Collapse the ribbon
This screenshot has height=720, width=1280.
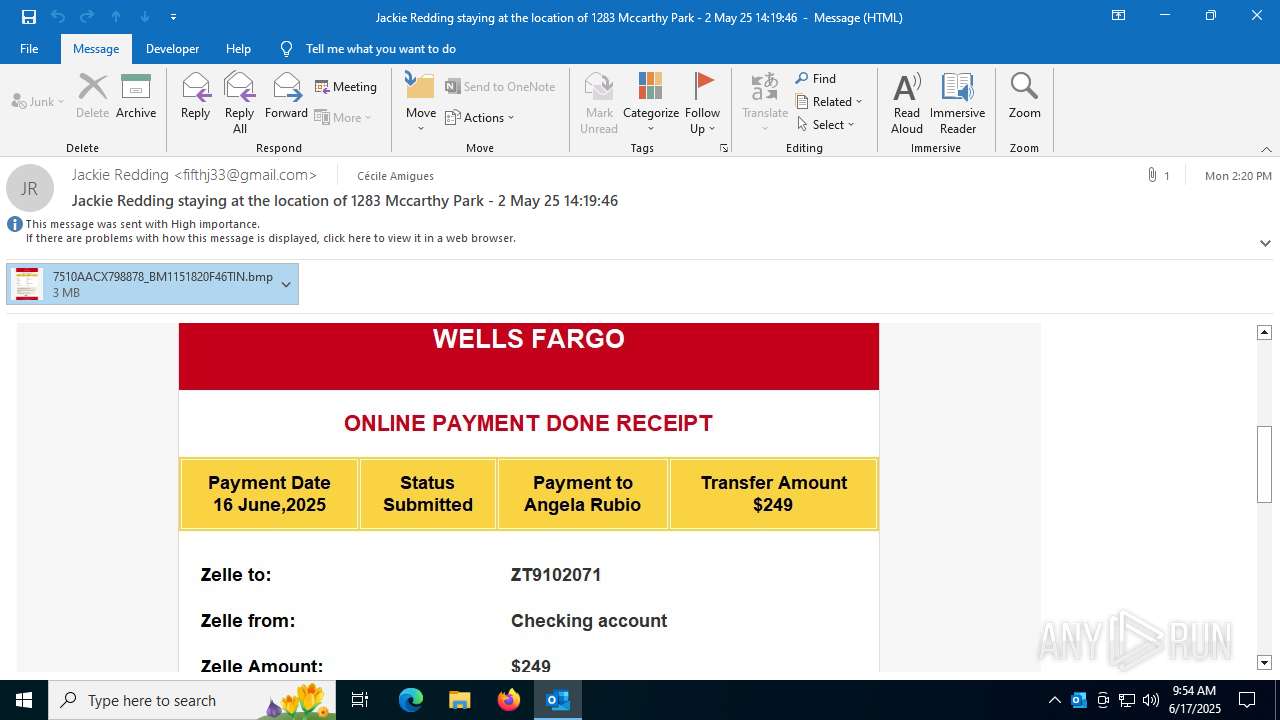pyautogui.click(x=1266, y=149)
